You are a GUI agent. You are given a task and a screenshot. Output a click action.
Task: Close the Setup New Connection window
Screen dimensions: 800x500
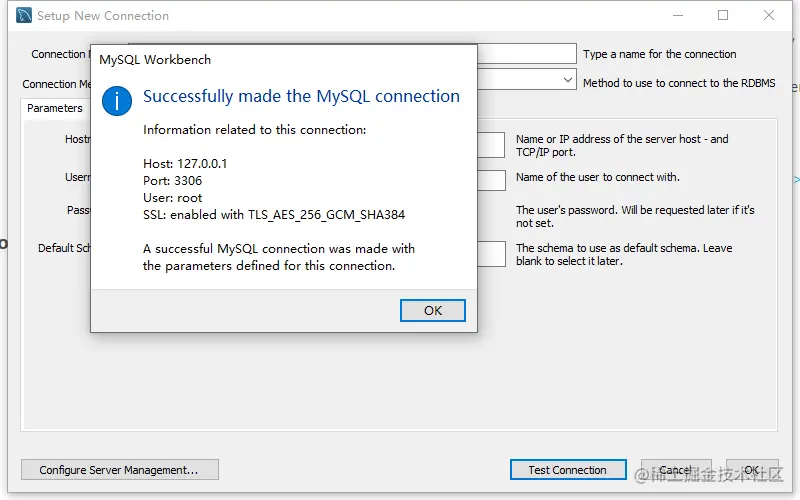tap(769, 15)
